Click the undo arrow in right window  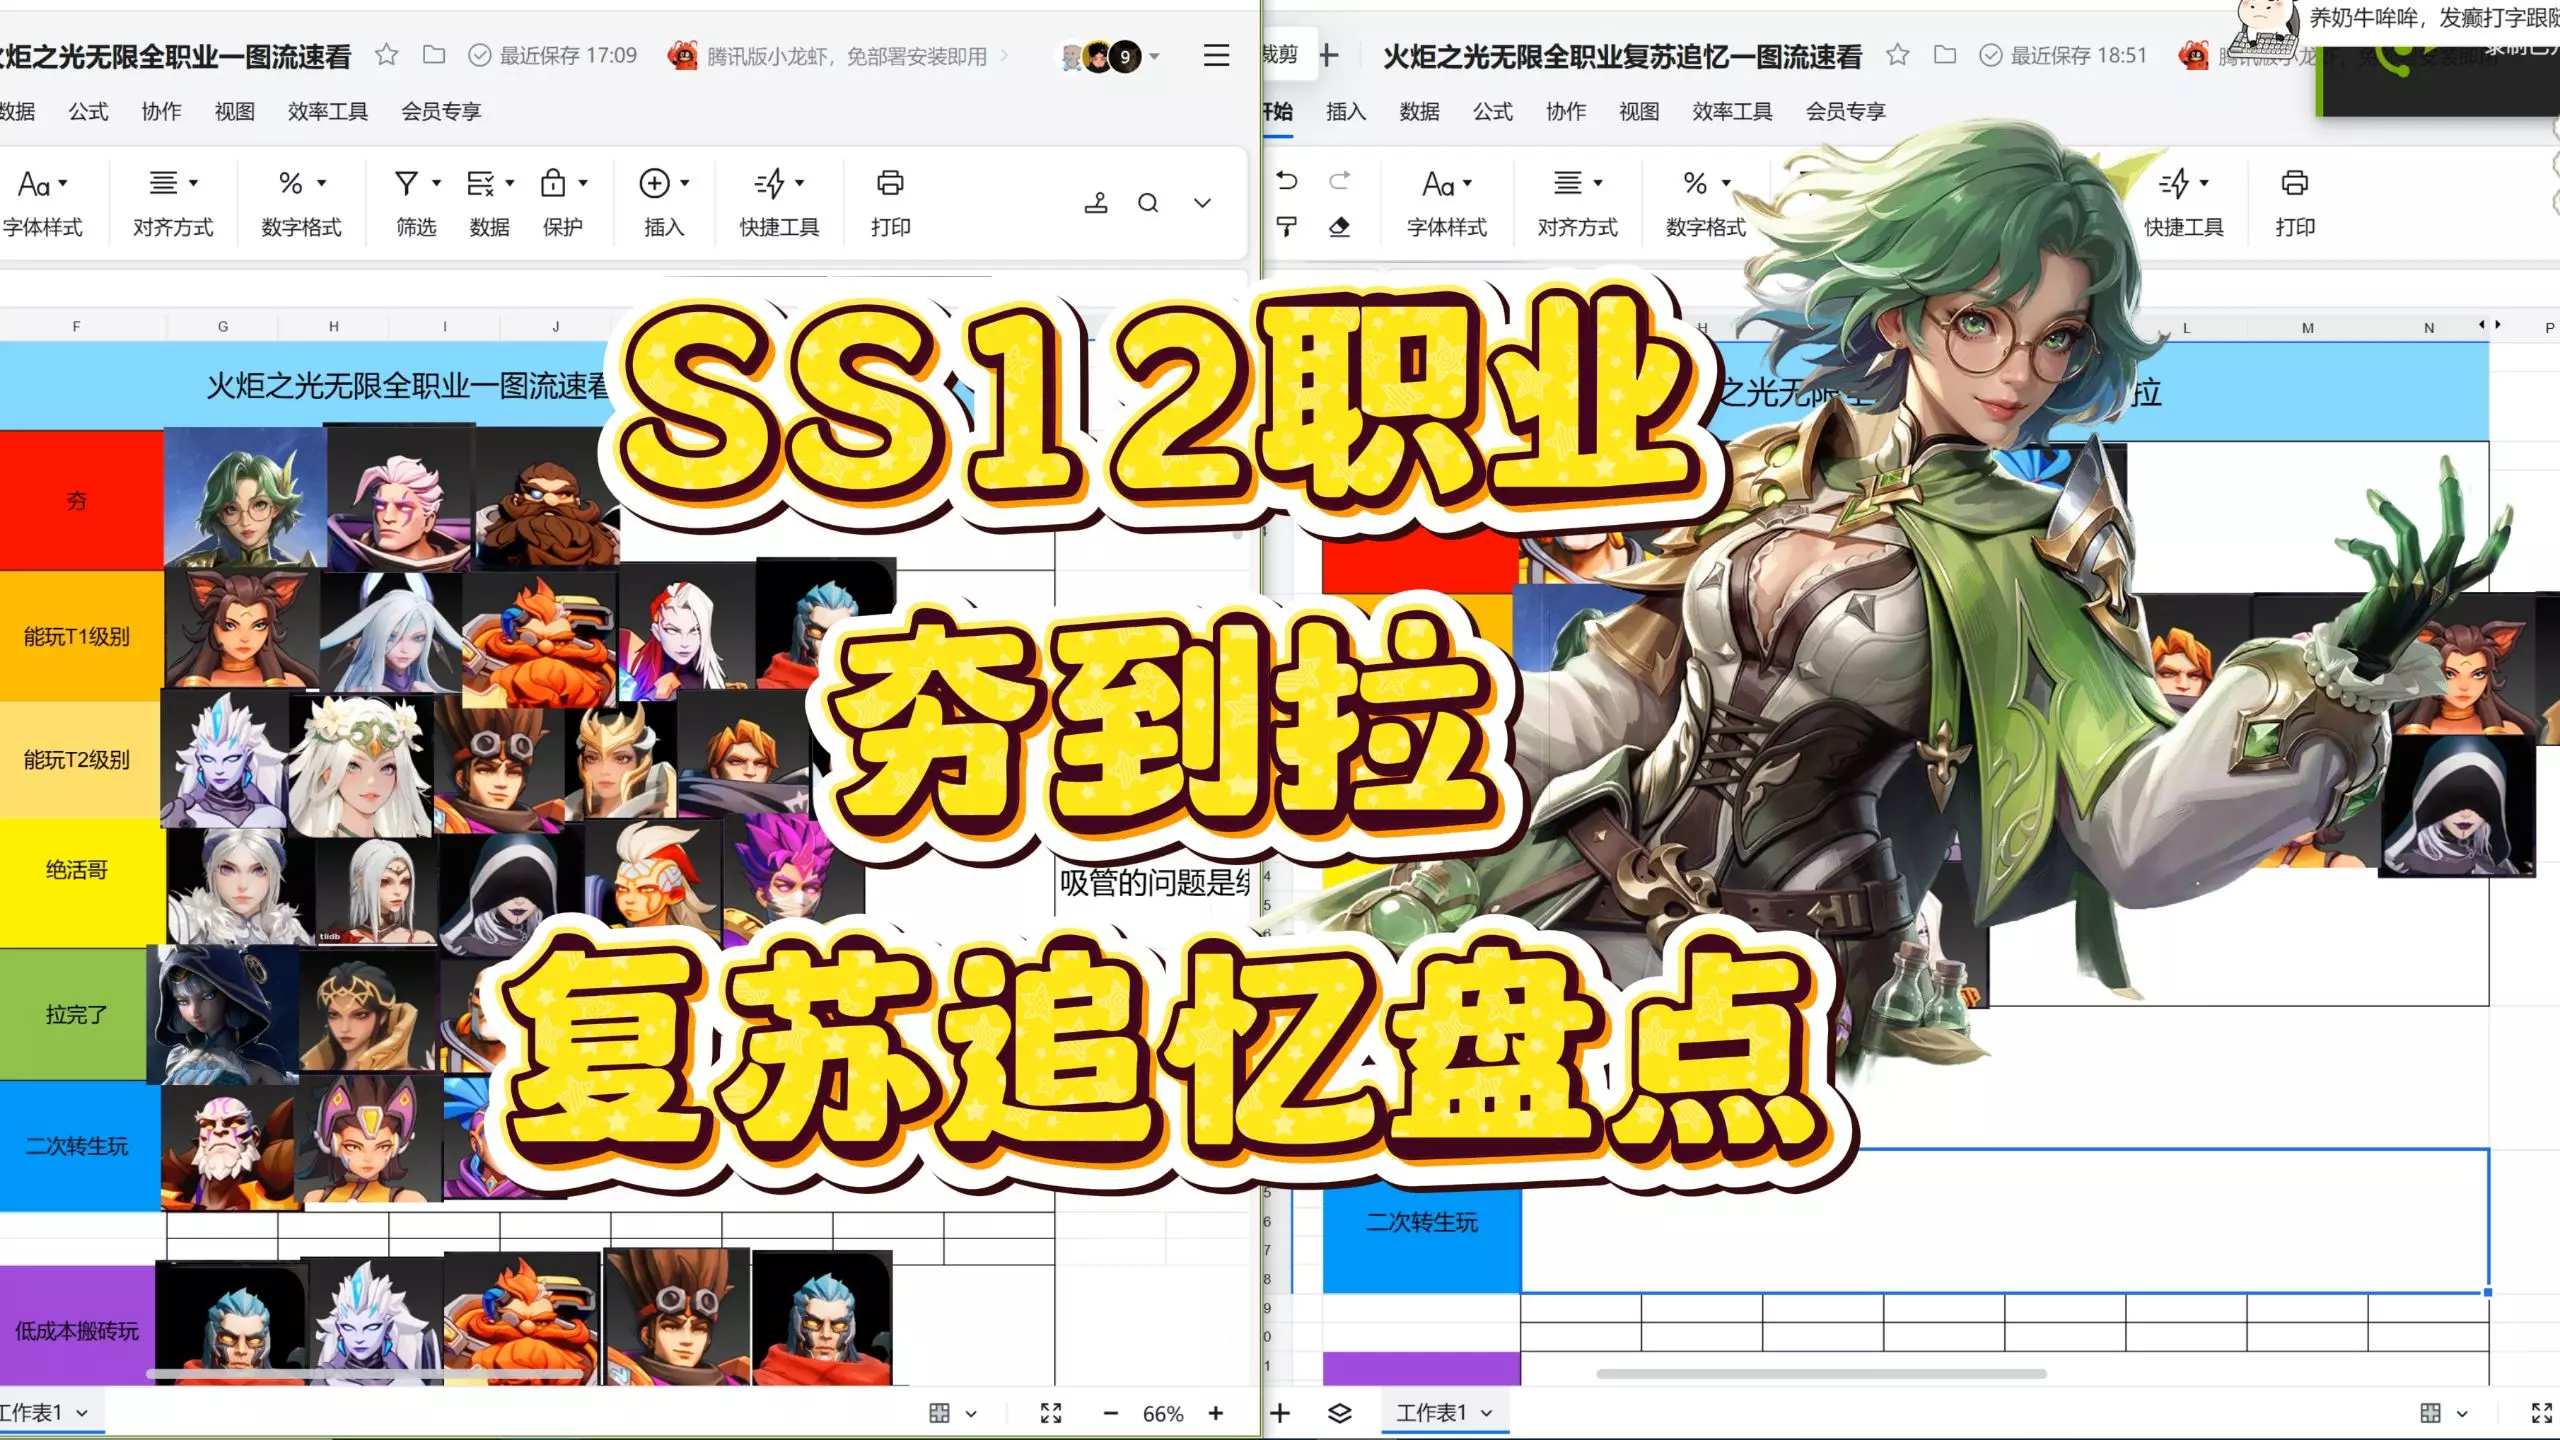[1287, 181]
